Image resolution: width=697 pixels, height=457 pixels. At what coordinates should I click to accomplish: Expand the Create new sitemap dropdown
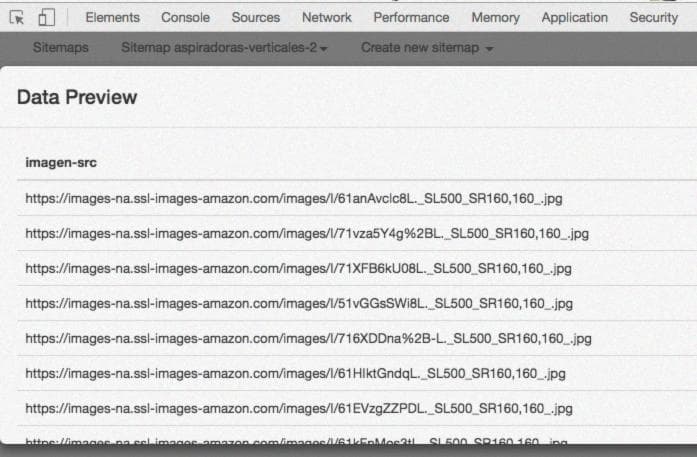tap(427, 48)
